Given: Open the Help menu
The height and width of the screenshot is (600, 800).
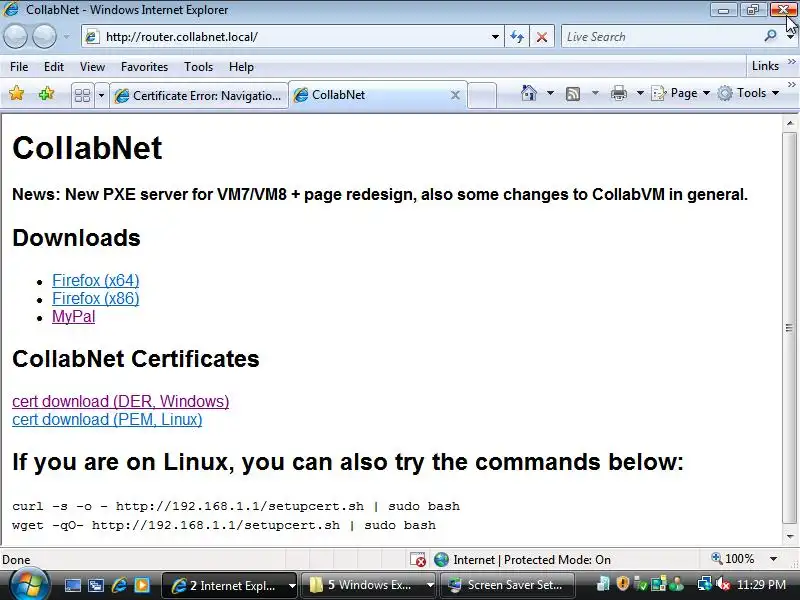Looking at the screenshot, I should tap(241, 67).
